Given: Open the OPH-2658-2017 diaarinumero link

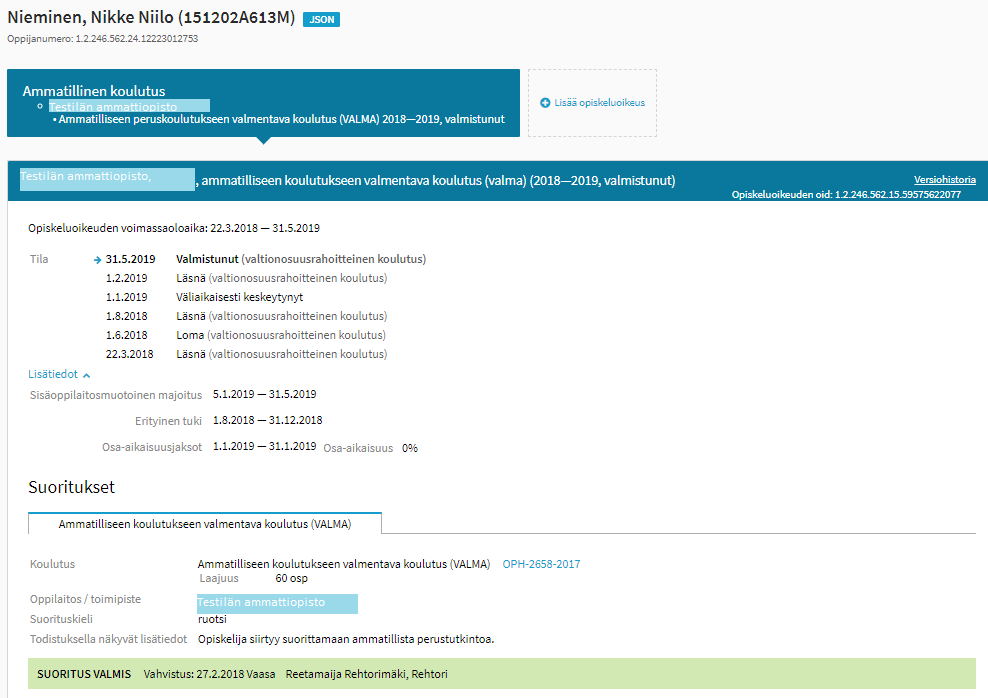Looking at the screenshot, I should pos(541,564).
